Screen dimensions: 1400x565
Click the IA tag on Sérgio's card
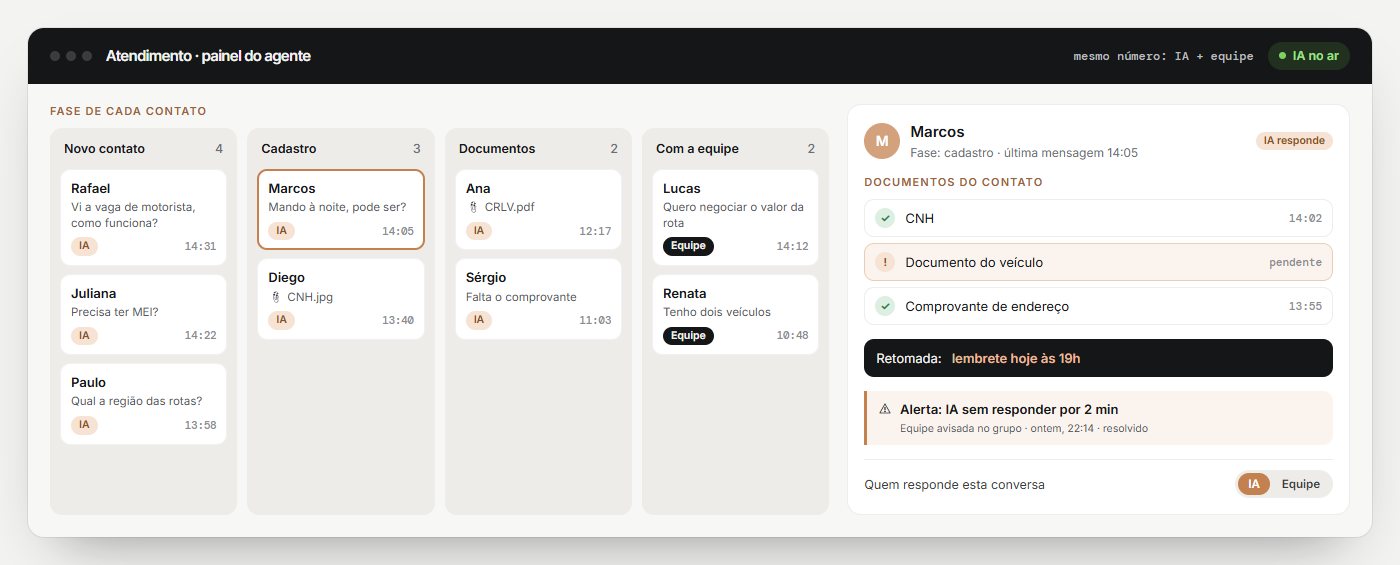[x=479, y=320]
